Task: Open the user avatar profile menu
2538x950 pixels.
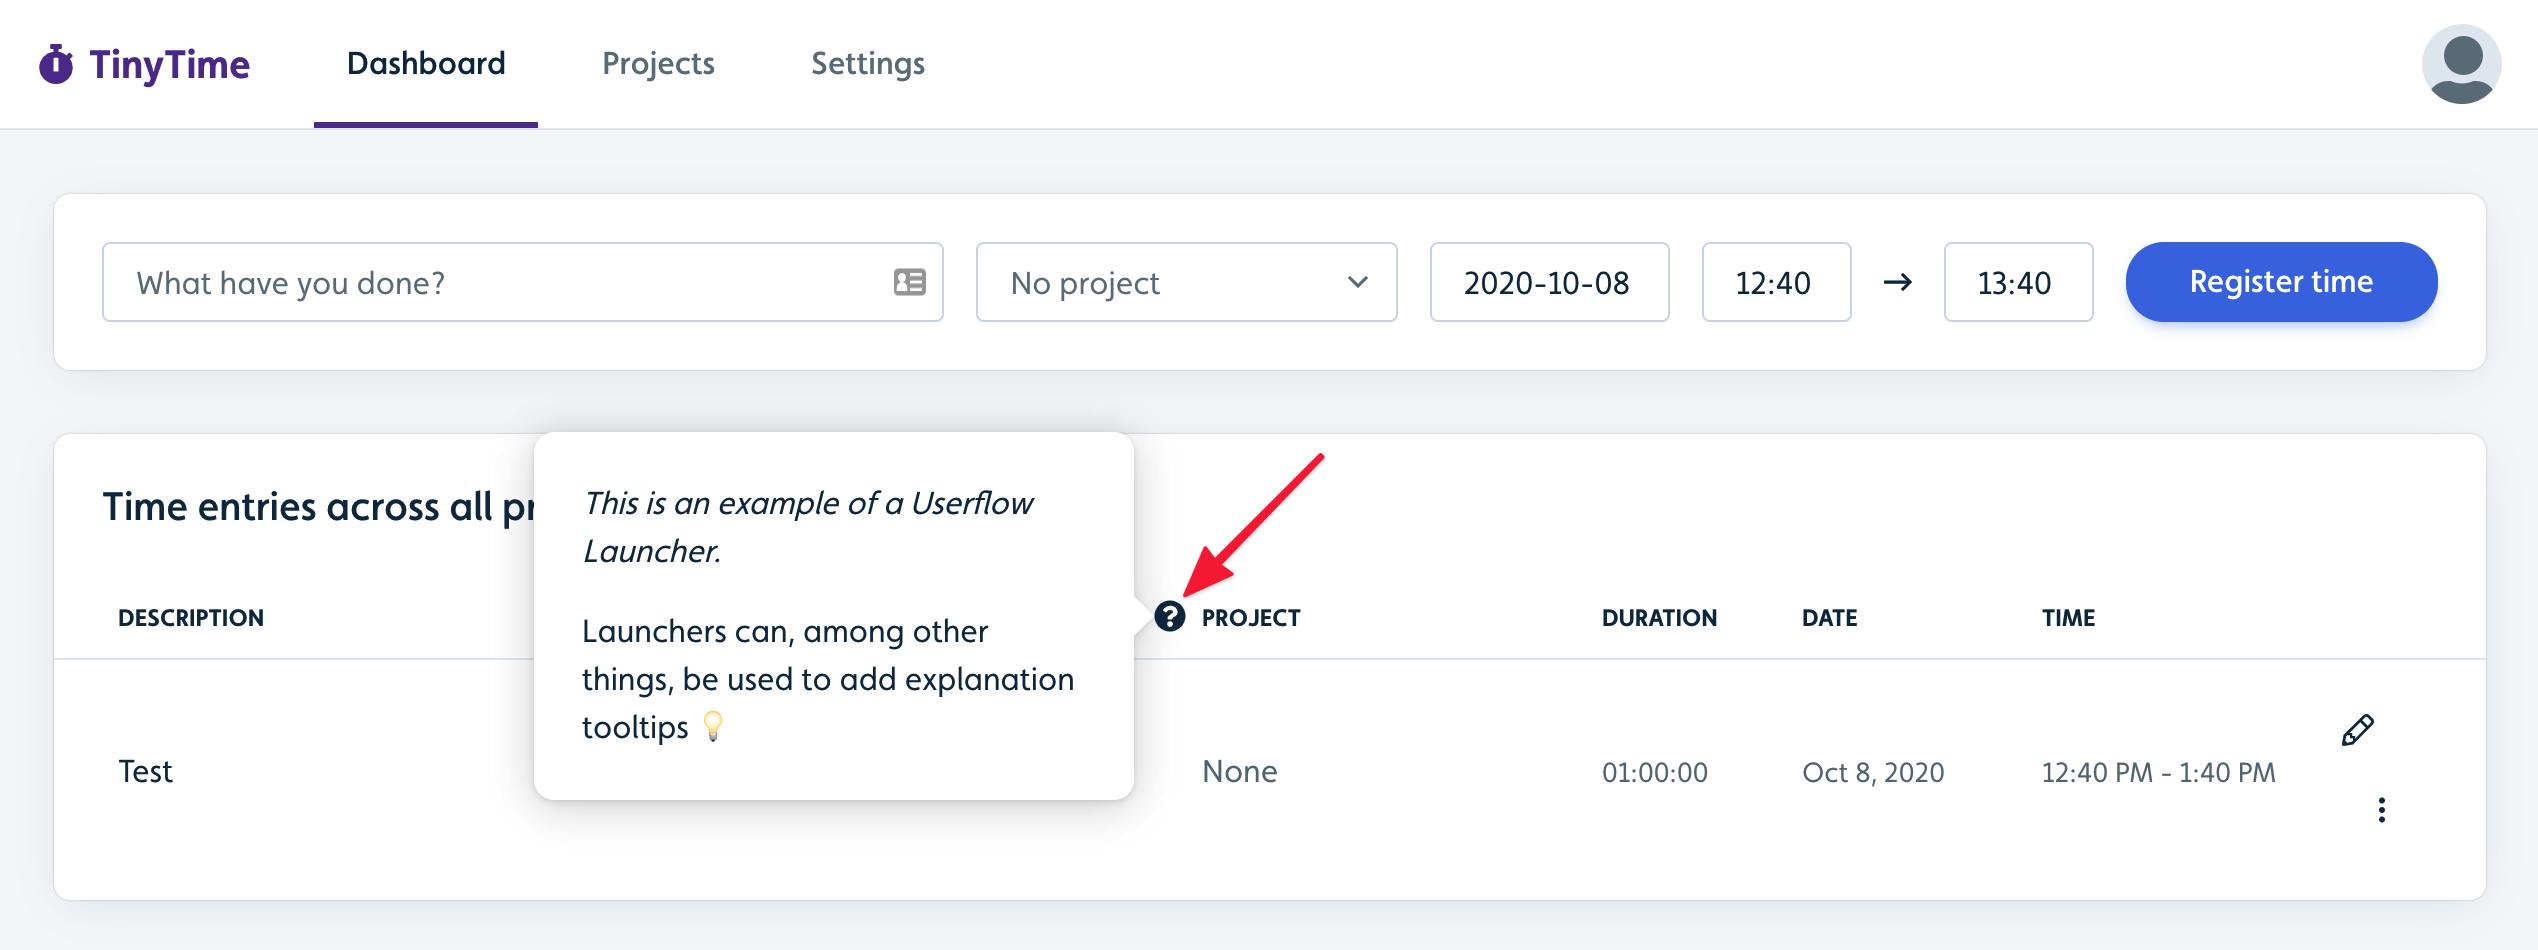Action: click(x=2461, y=64)
